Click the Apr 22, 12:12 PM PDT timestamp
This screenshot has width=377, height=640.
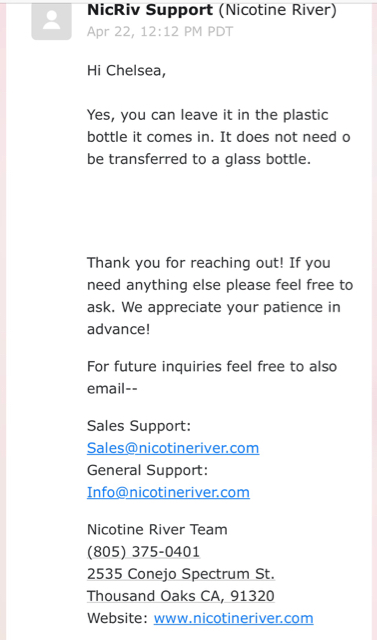[x=160, y=31]
